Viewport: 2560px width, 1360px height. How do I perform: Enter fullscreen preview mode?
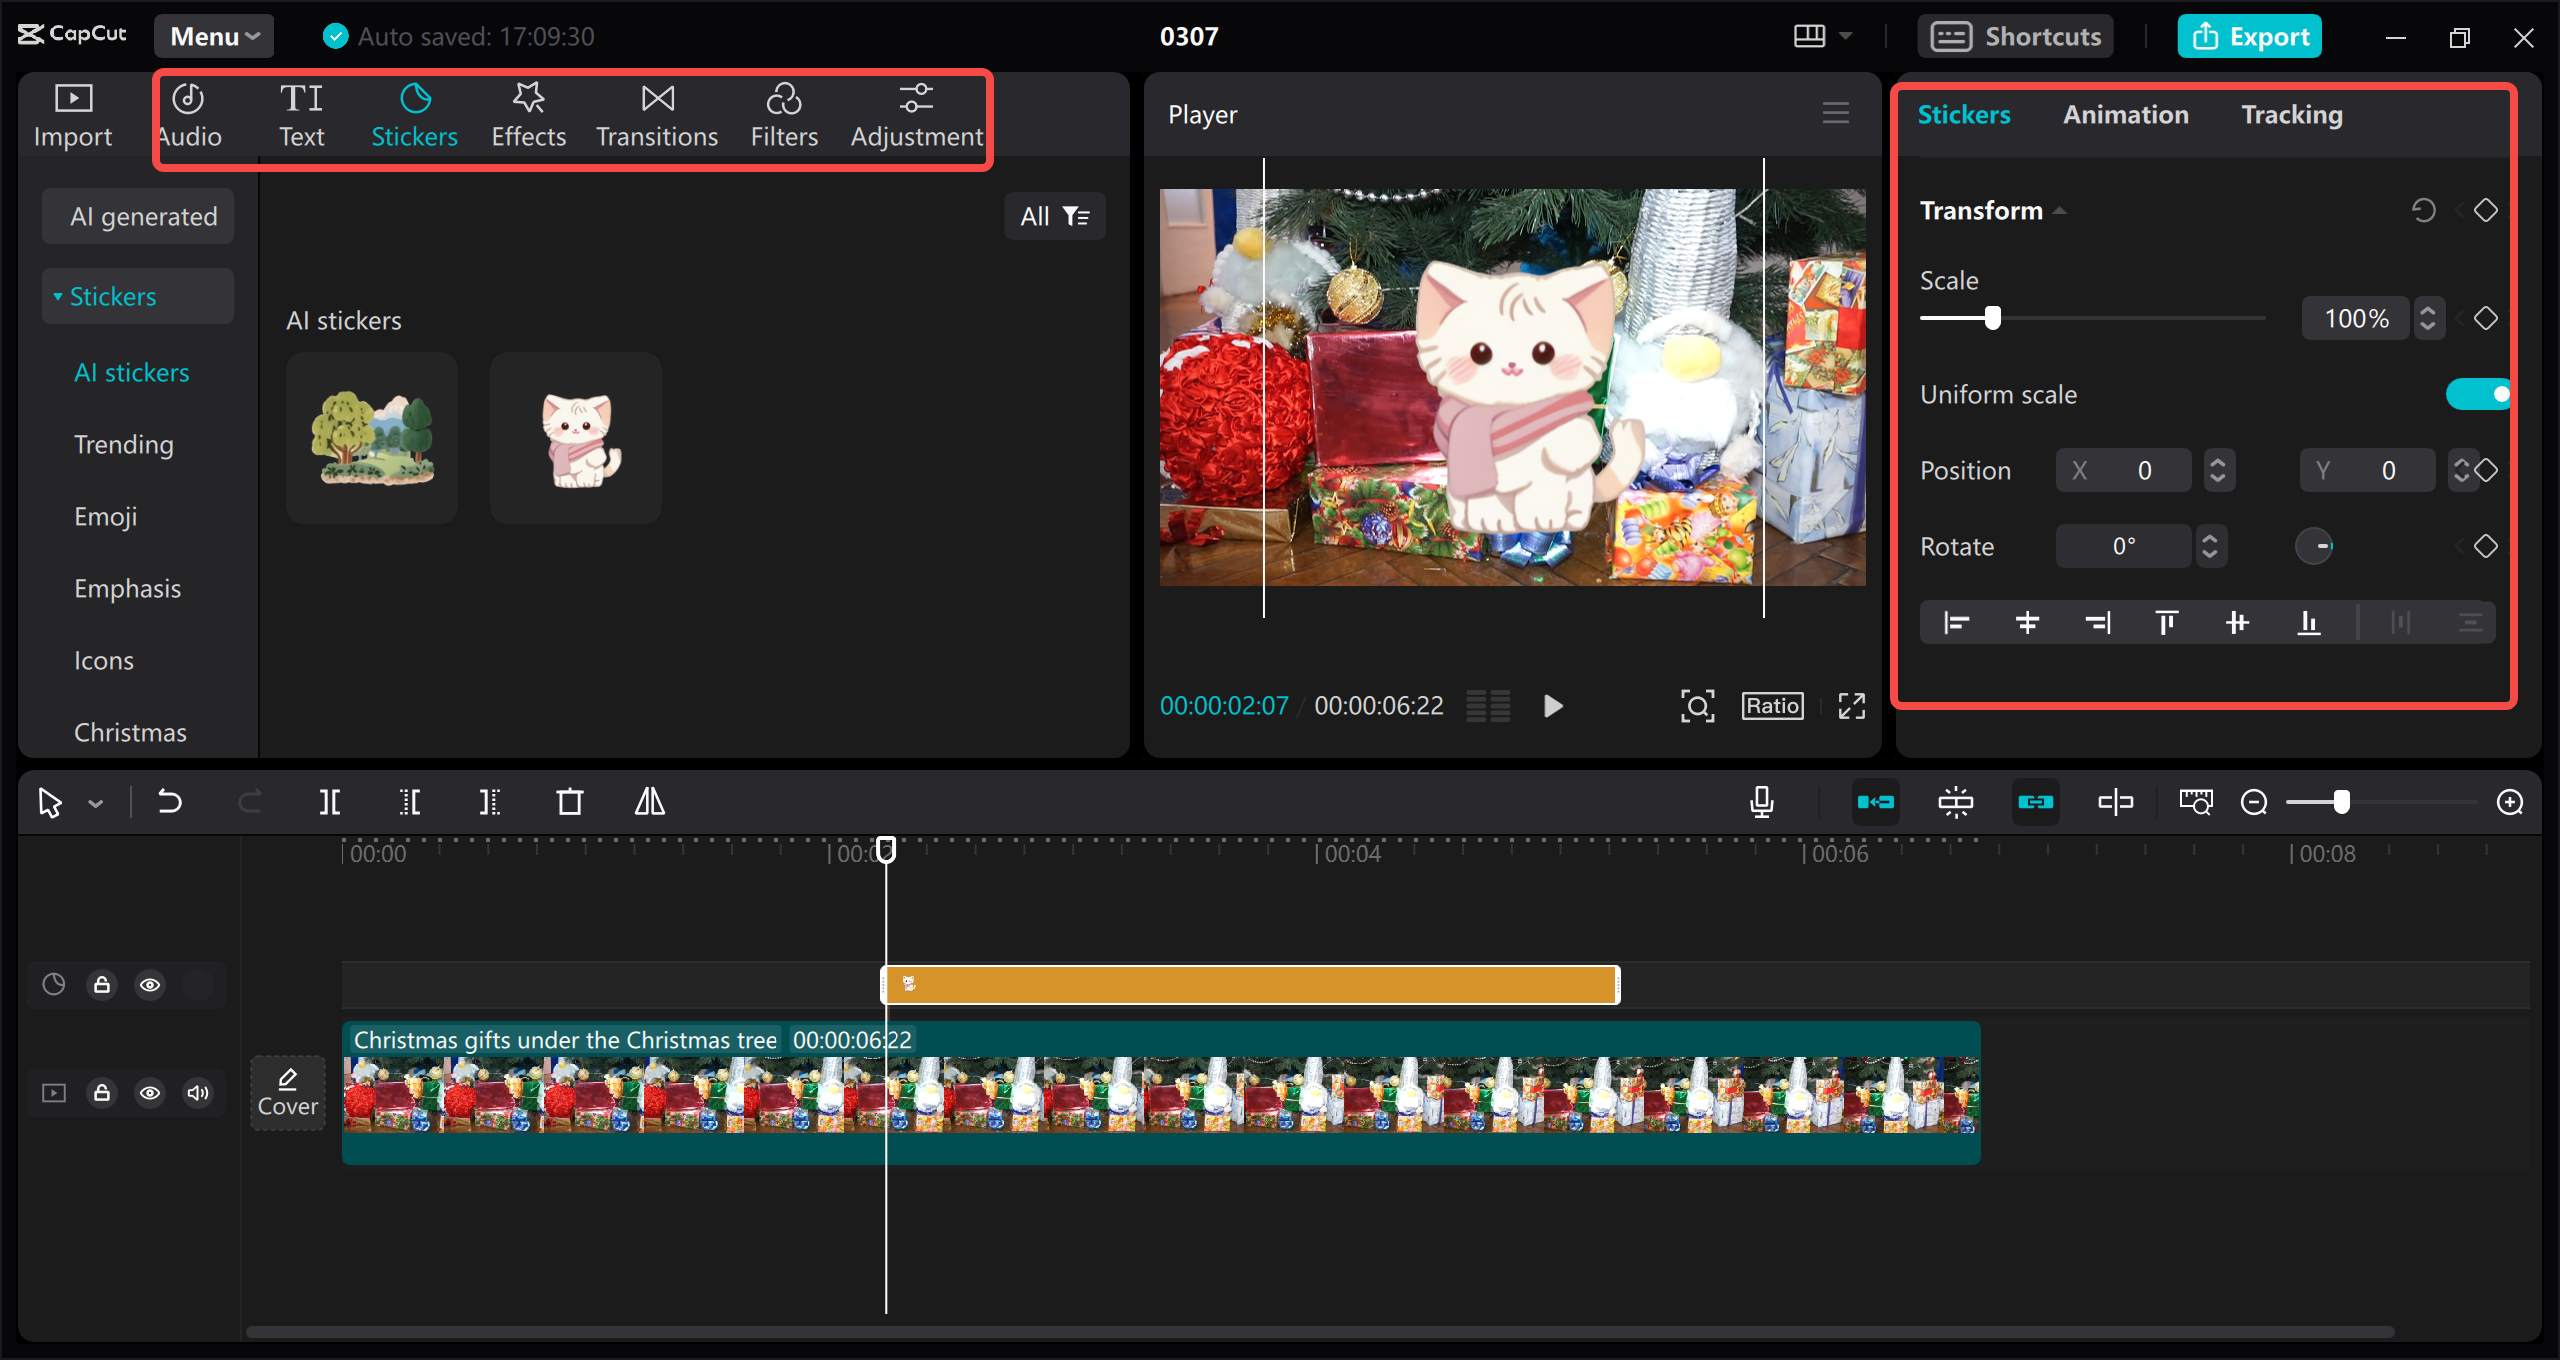coord(1851,705)
